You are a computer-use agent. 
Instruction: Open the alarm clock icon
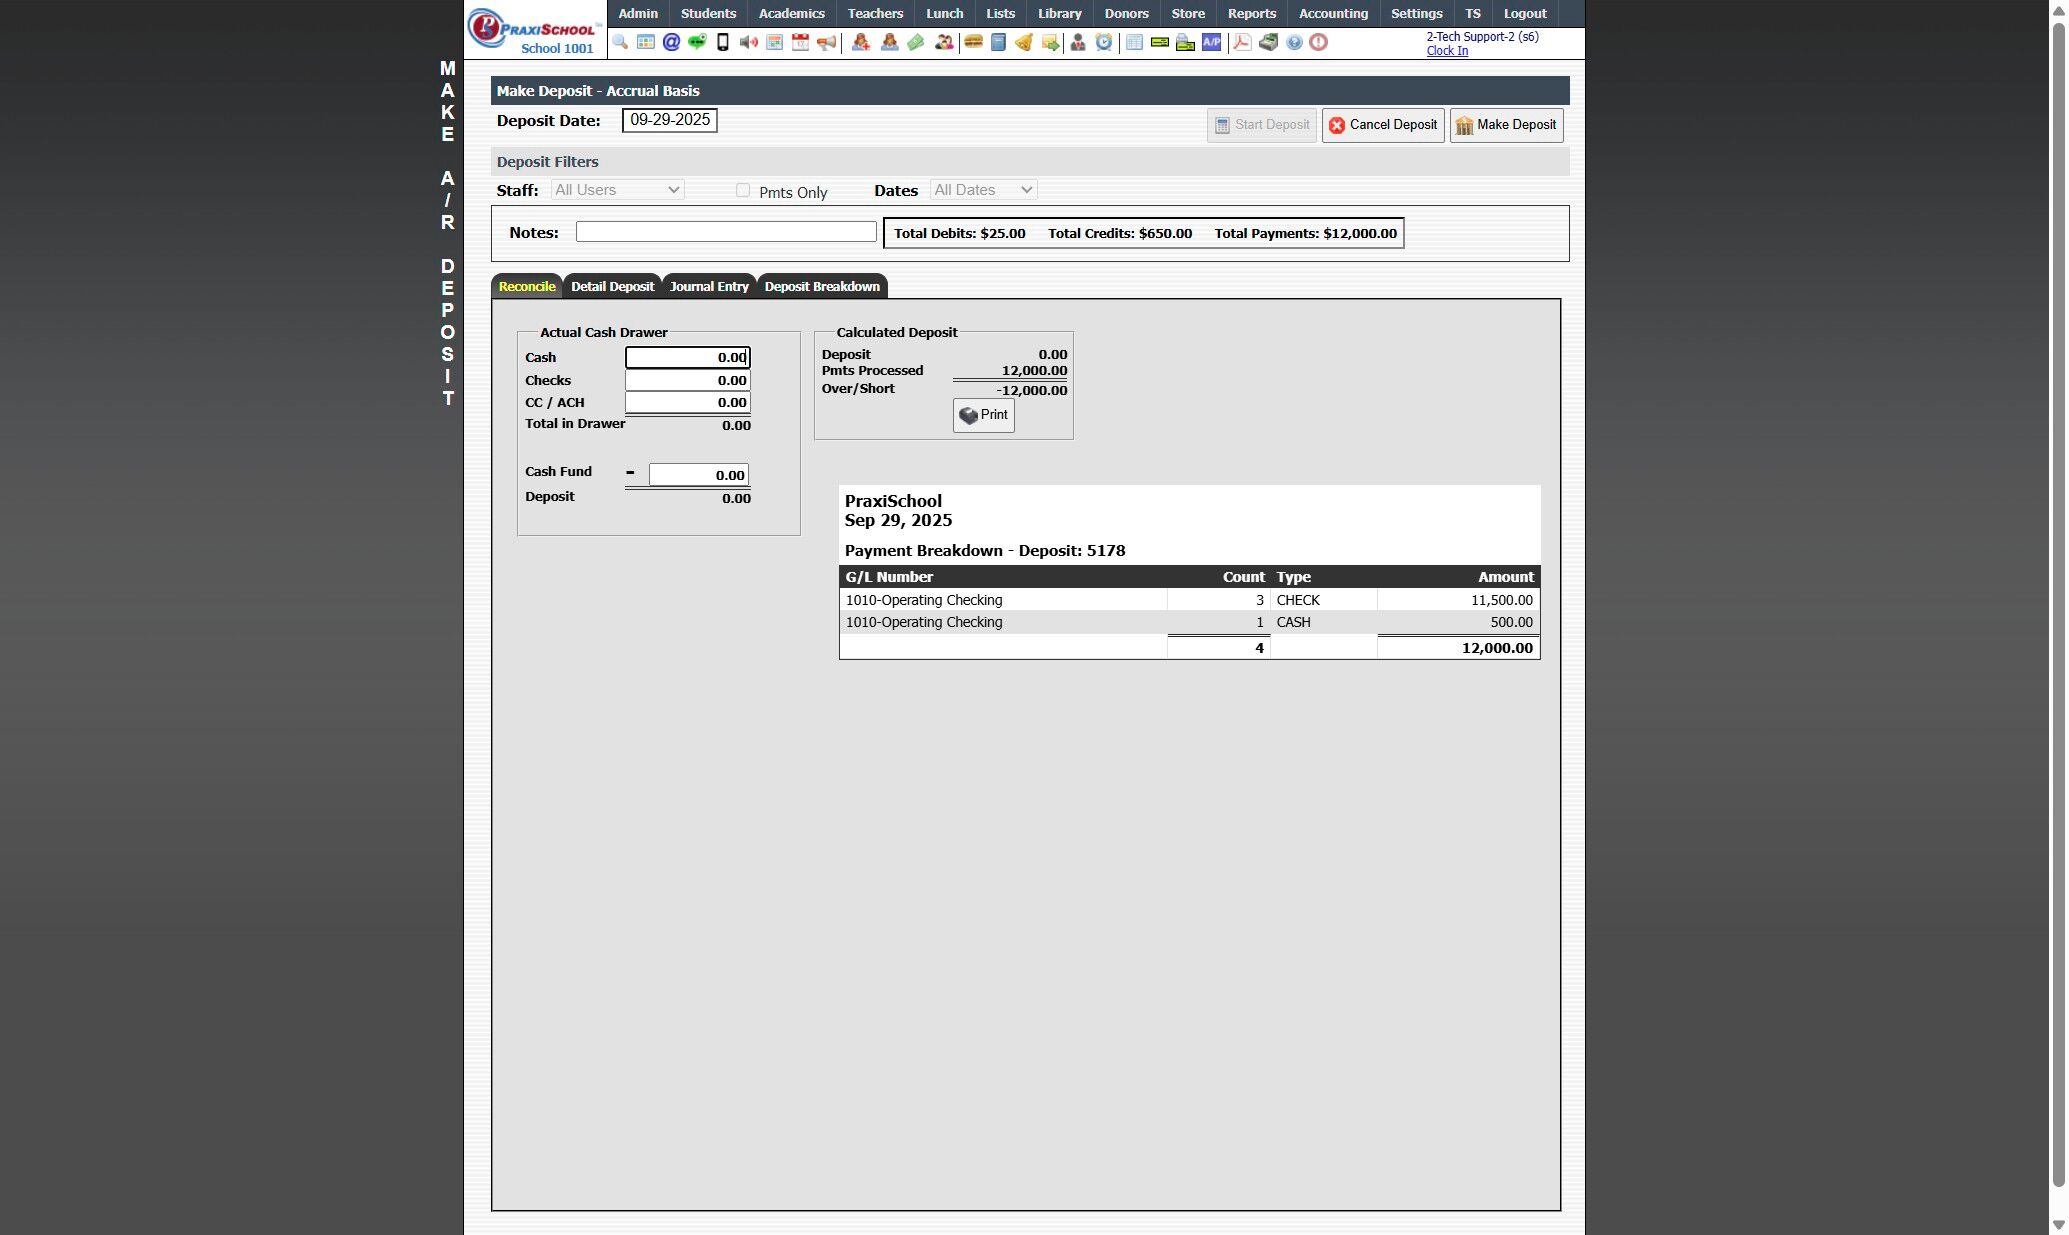tap(1104, 42)
